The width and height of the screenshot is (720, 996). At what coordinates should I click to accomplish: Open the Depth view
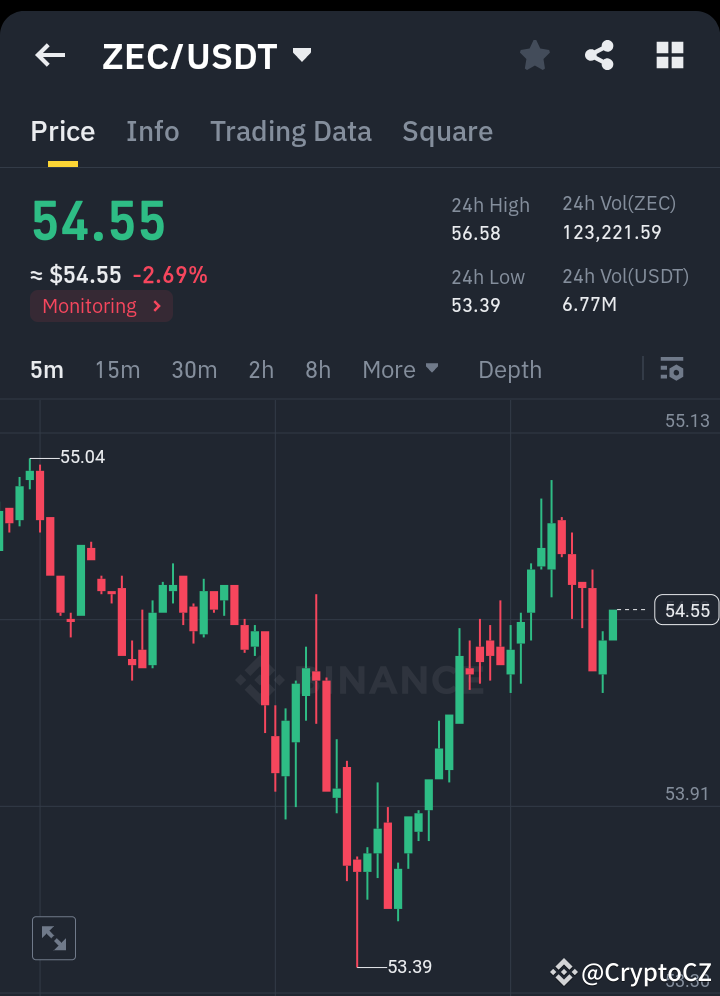tap(509, 369)
